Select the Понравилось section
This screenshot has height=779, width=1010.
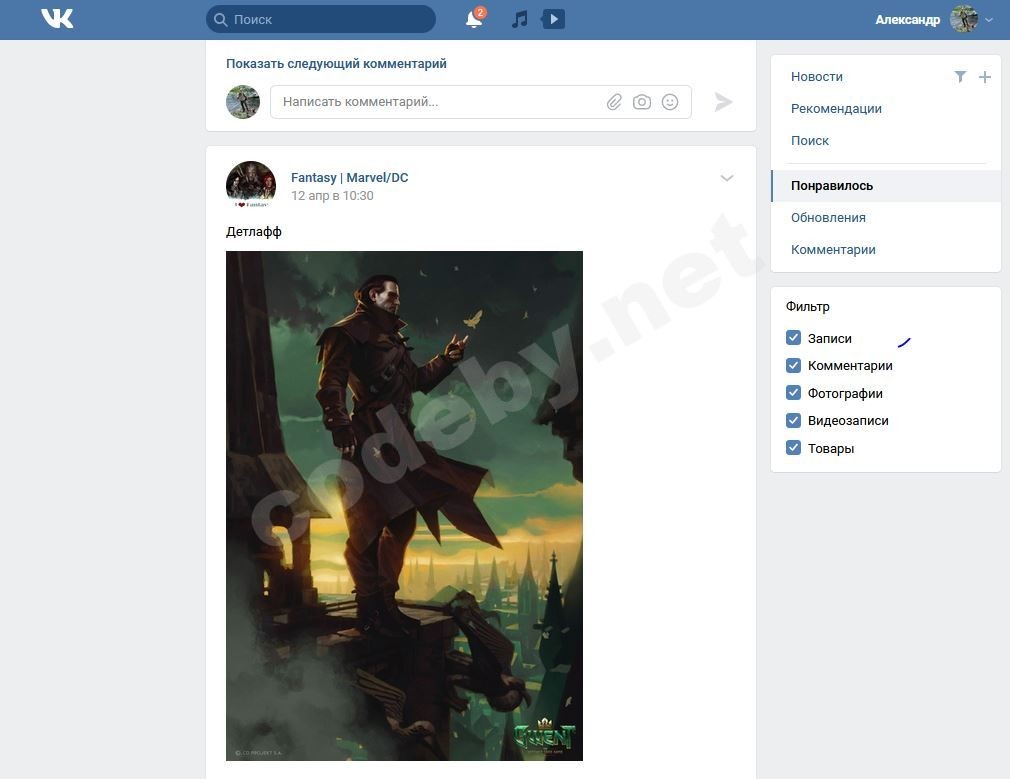(886, 186)
